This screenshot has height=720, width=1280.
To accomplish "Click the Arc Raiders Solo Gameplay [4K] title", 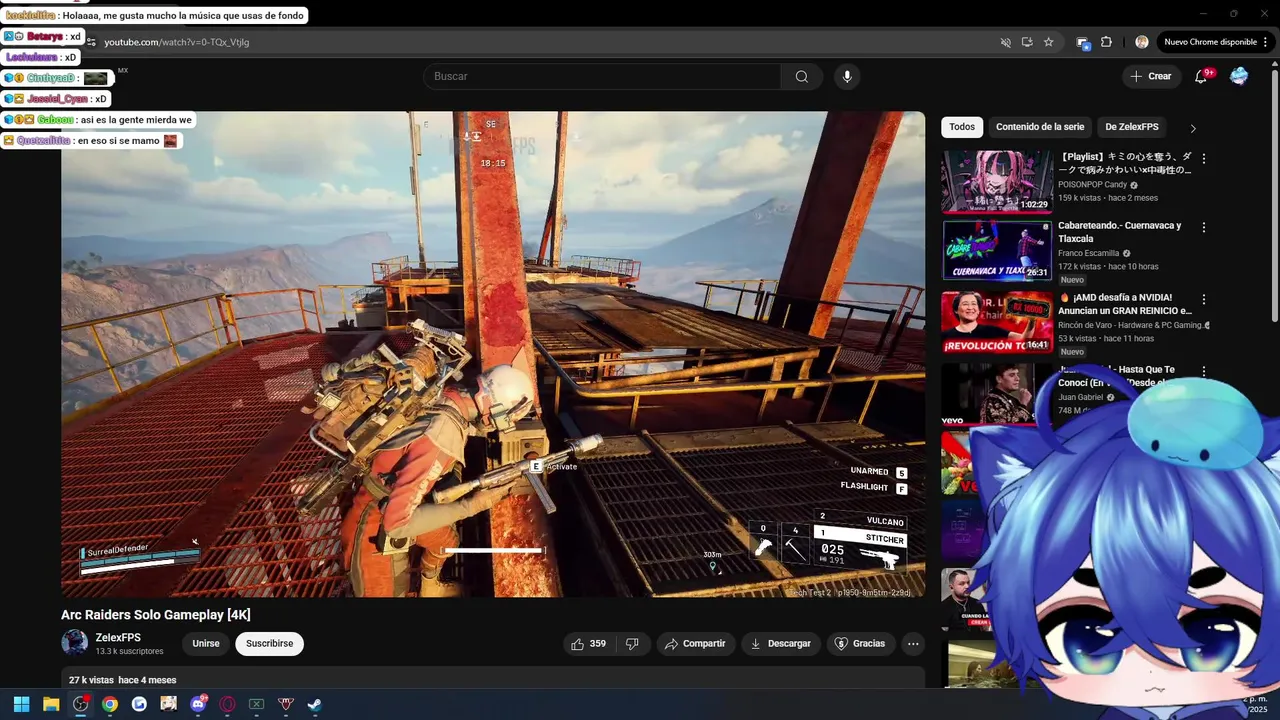I will pyautogui.click(x=156, y=615).
